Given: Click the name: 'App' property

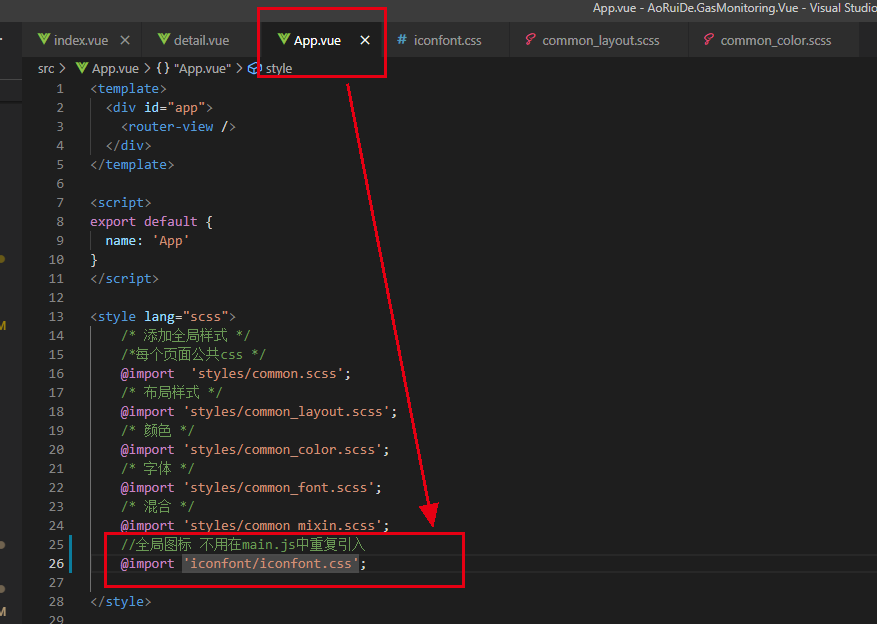Looking at the screenshot, I should tap(148, 241).
